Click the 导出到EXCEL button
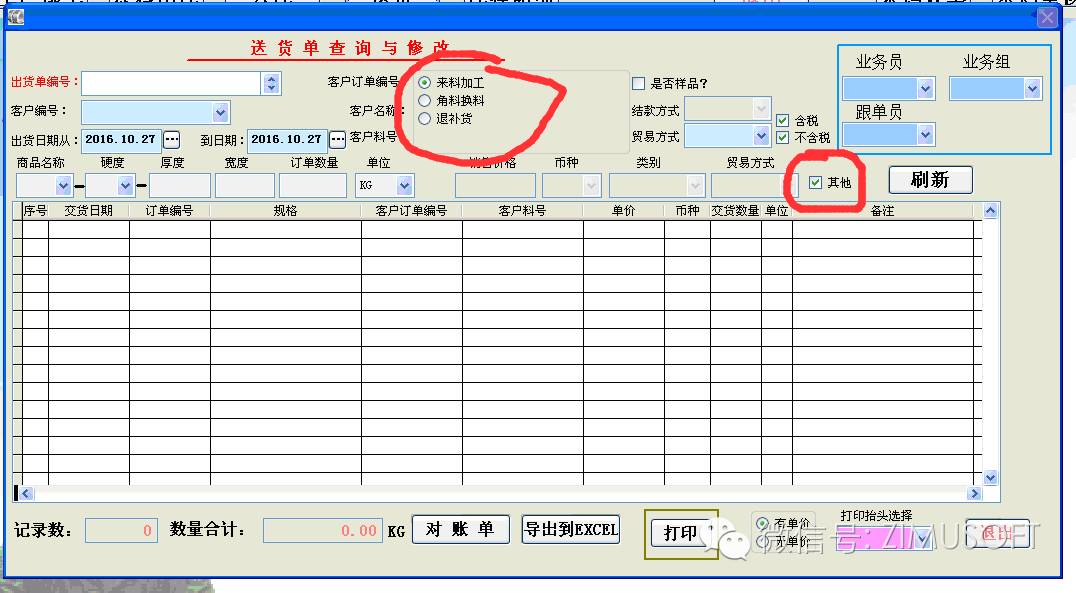 coord(571,530)
